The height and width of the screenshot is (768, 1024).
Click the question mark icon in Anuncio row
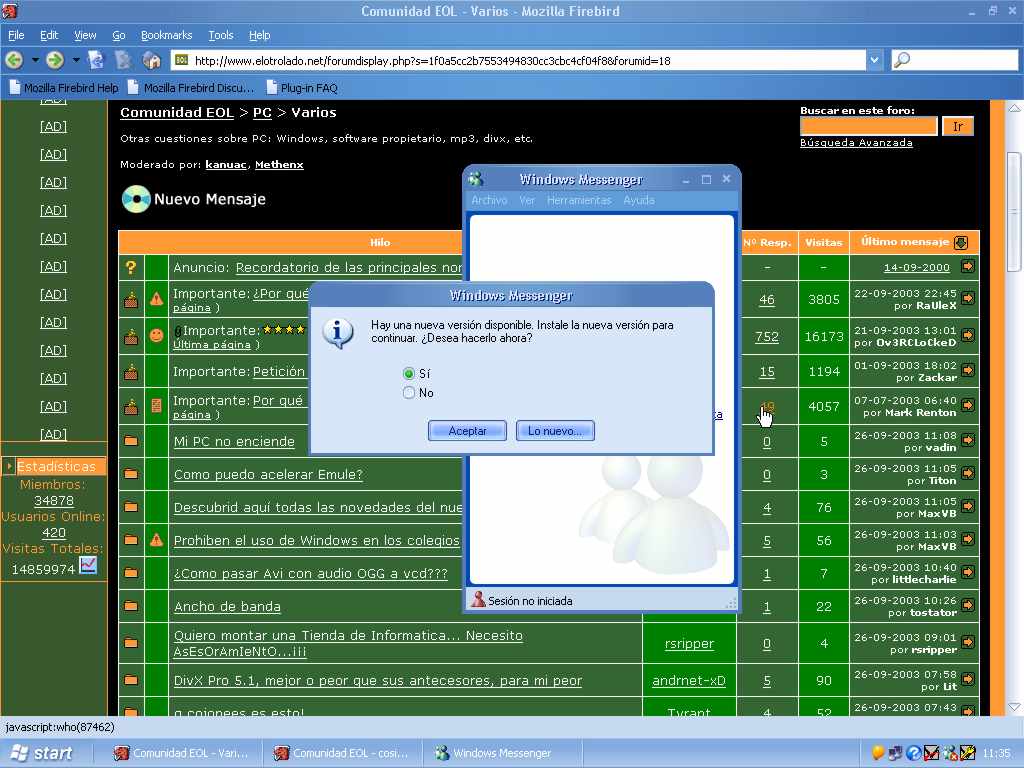click(x=131, y=267)
